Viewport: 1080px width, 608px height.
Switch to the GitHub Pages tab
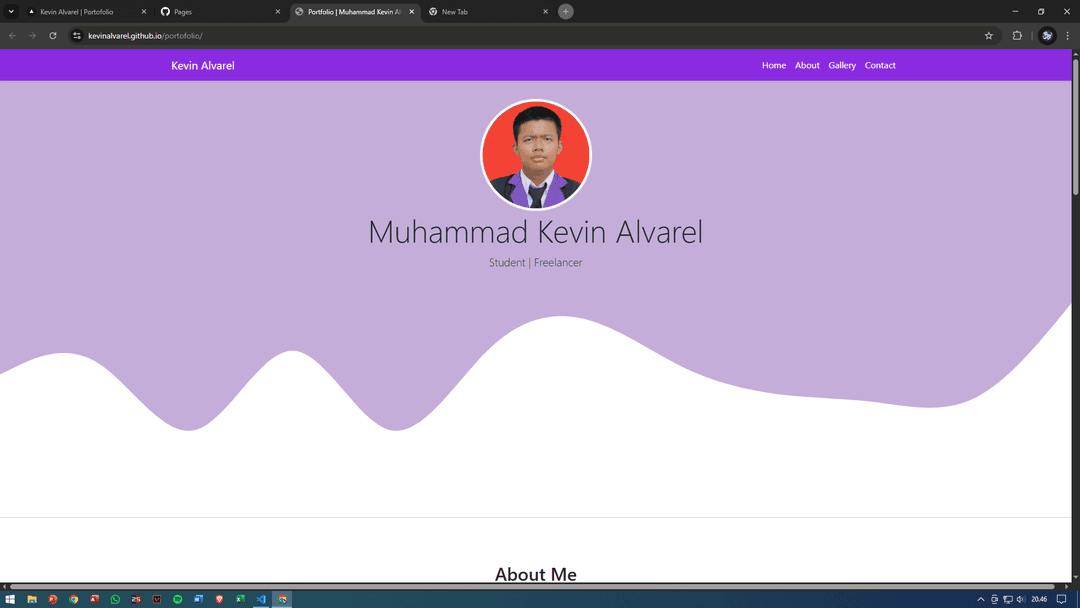click(x=215, y=12)
